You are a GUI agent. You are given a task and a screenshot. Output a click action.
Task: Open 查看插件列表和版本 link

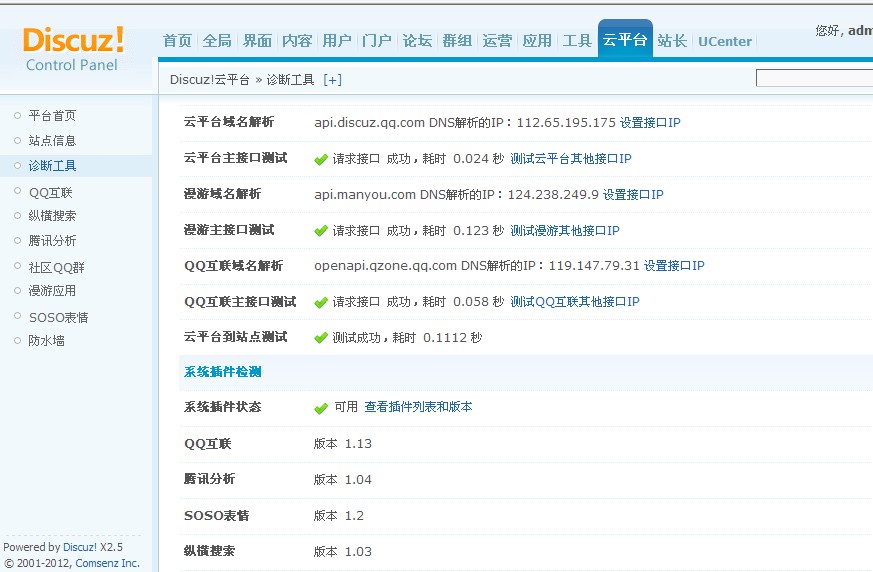click(x=418, y=407)
